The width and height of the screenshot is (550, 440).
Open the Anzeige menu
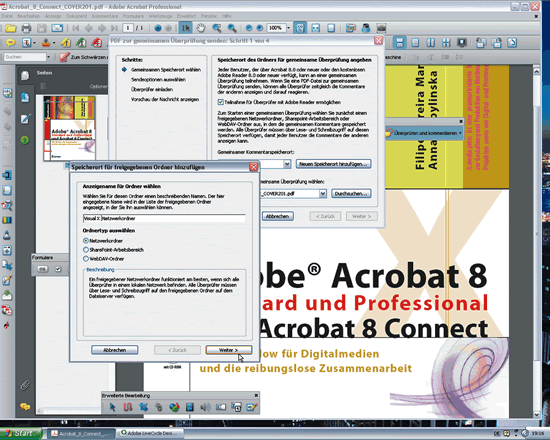53,16
